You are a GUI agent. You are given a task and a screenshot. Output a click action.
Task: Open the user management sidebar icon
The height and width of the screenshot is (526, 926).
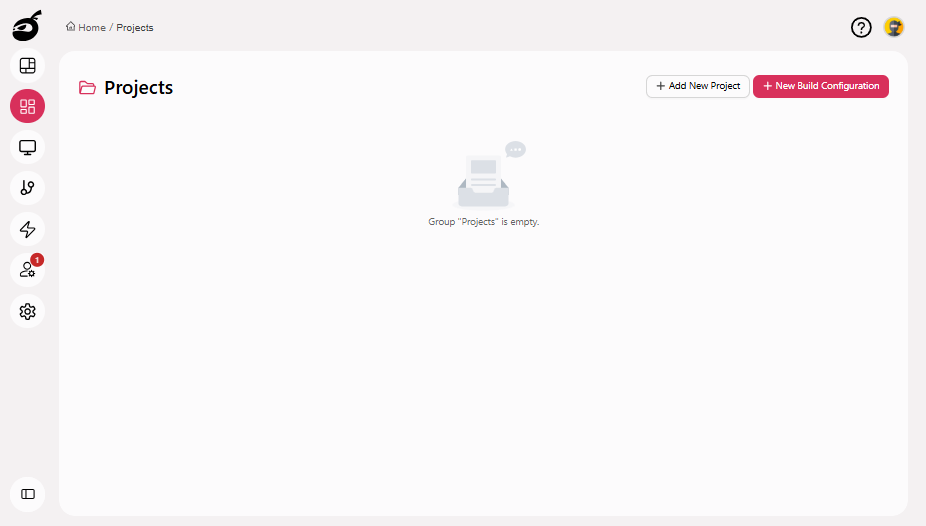(26, 270)
